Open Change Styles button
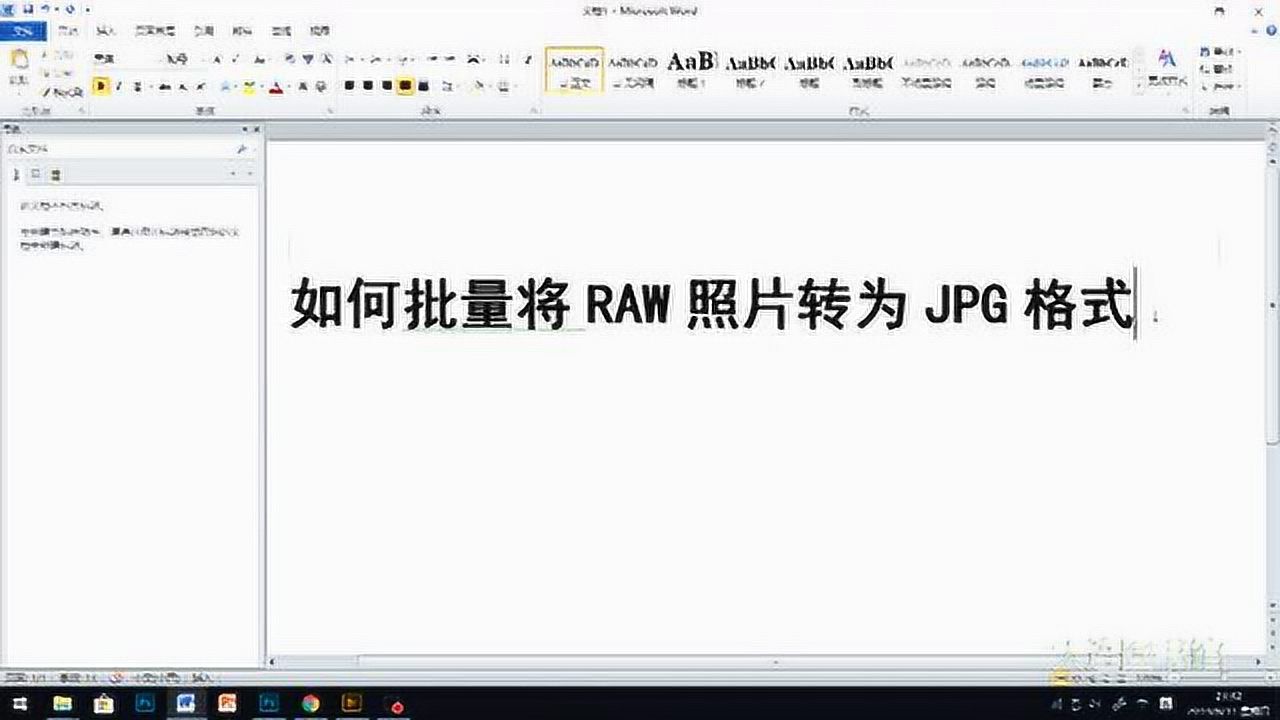The height and width of the screenshot is (720, 1280). [1166, 68]
